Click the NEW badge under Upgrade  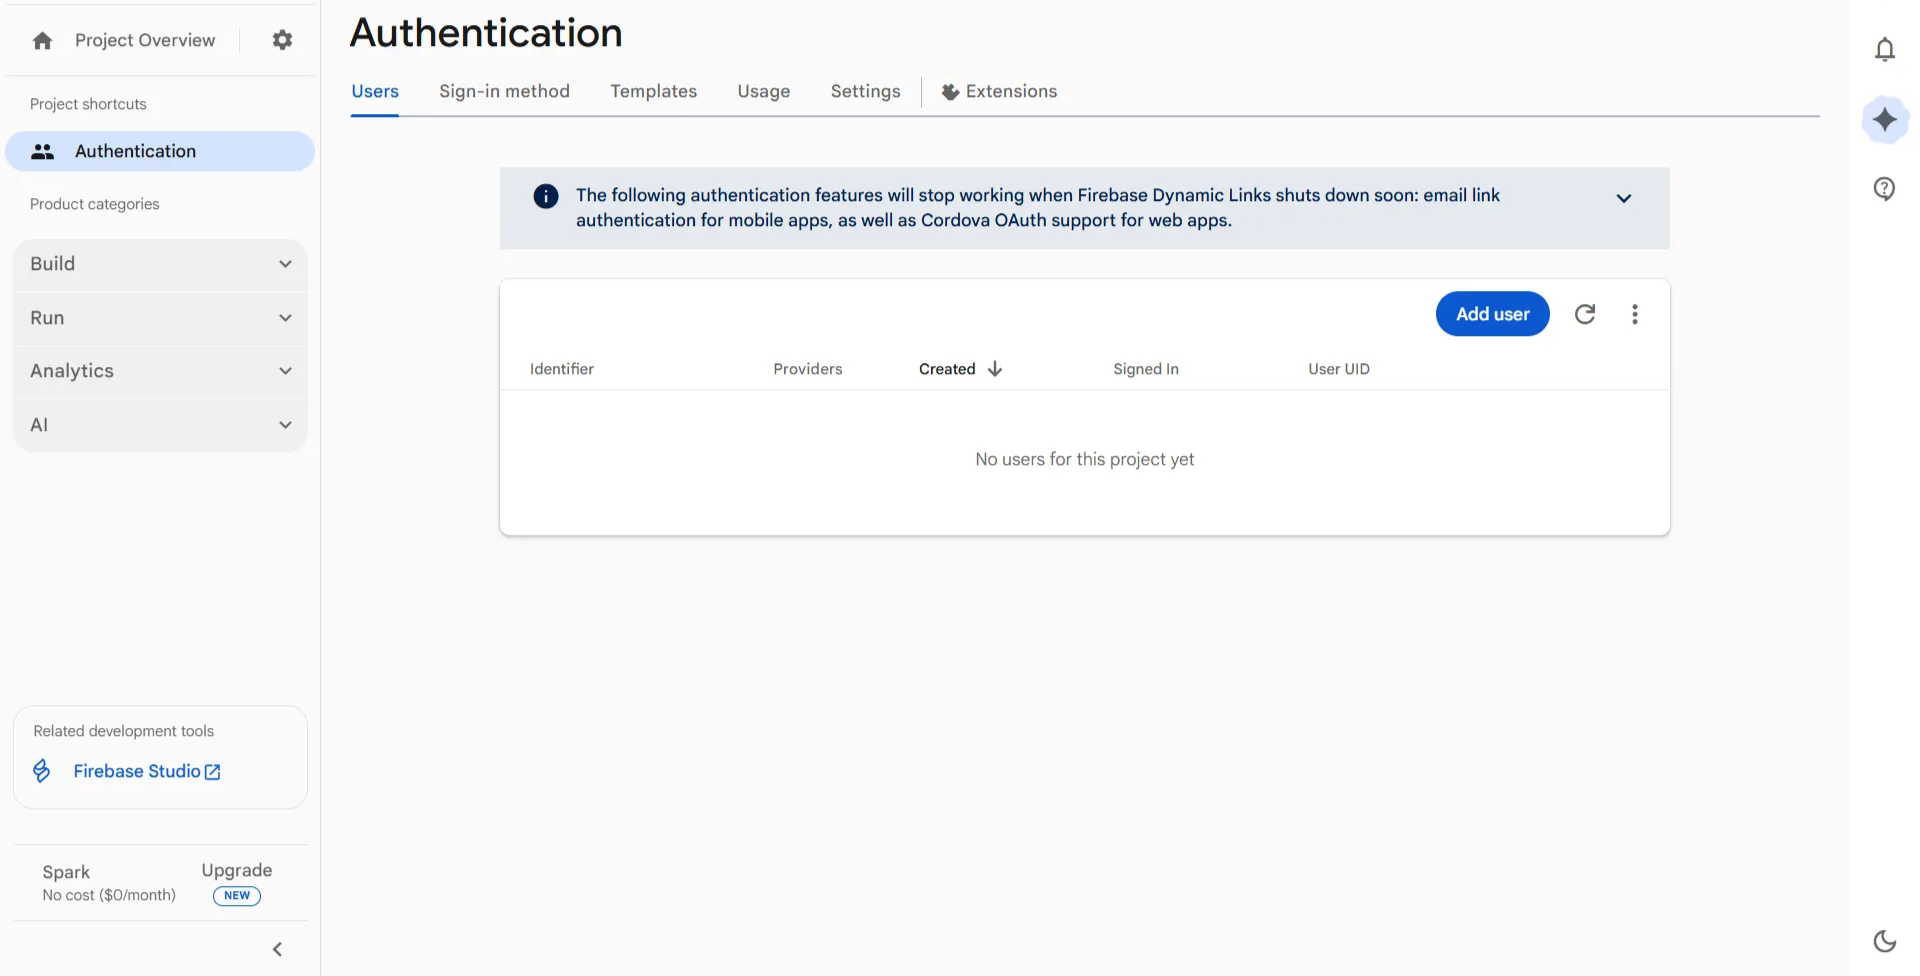pyautogui.click(x=237, y=896)
